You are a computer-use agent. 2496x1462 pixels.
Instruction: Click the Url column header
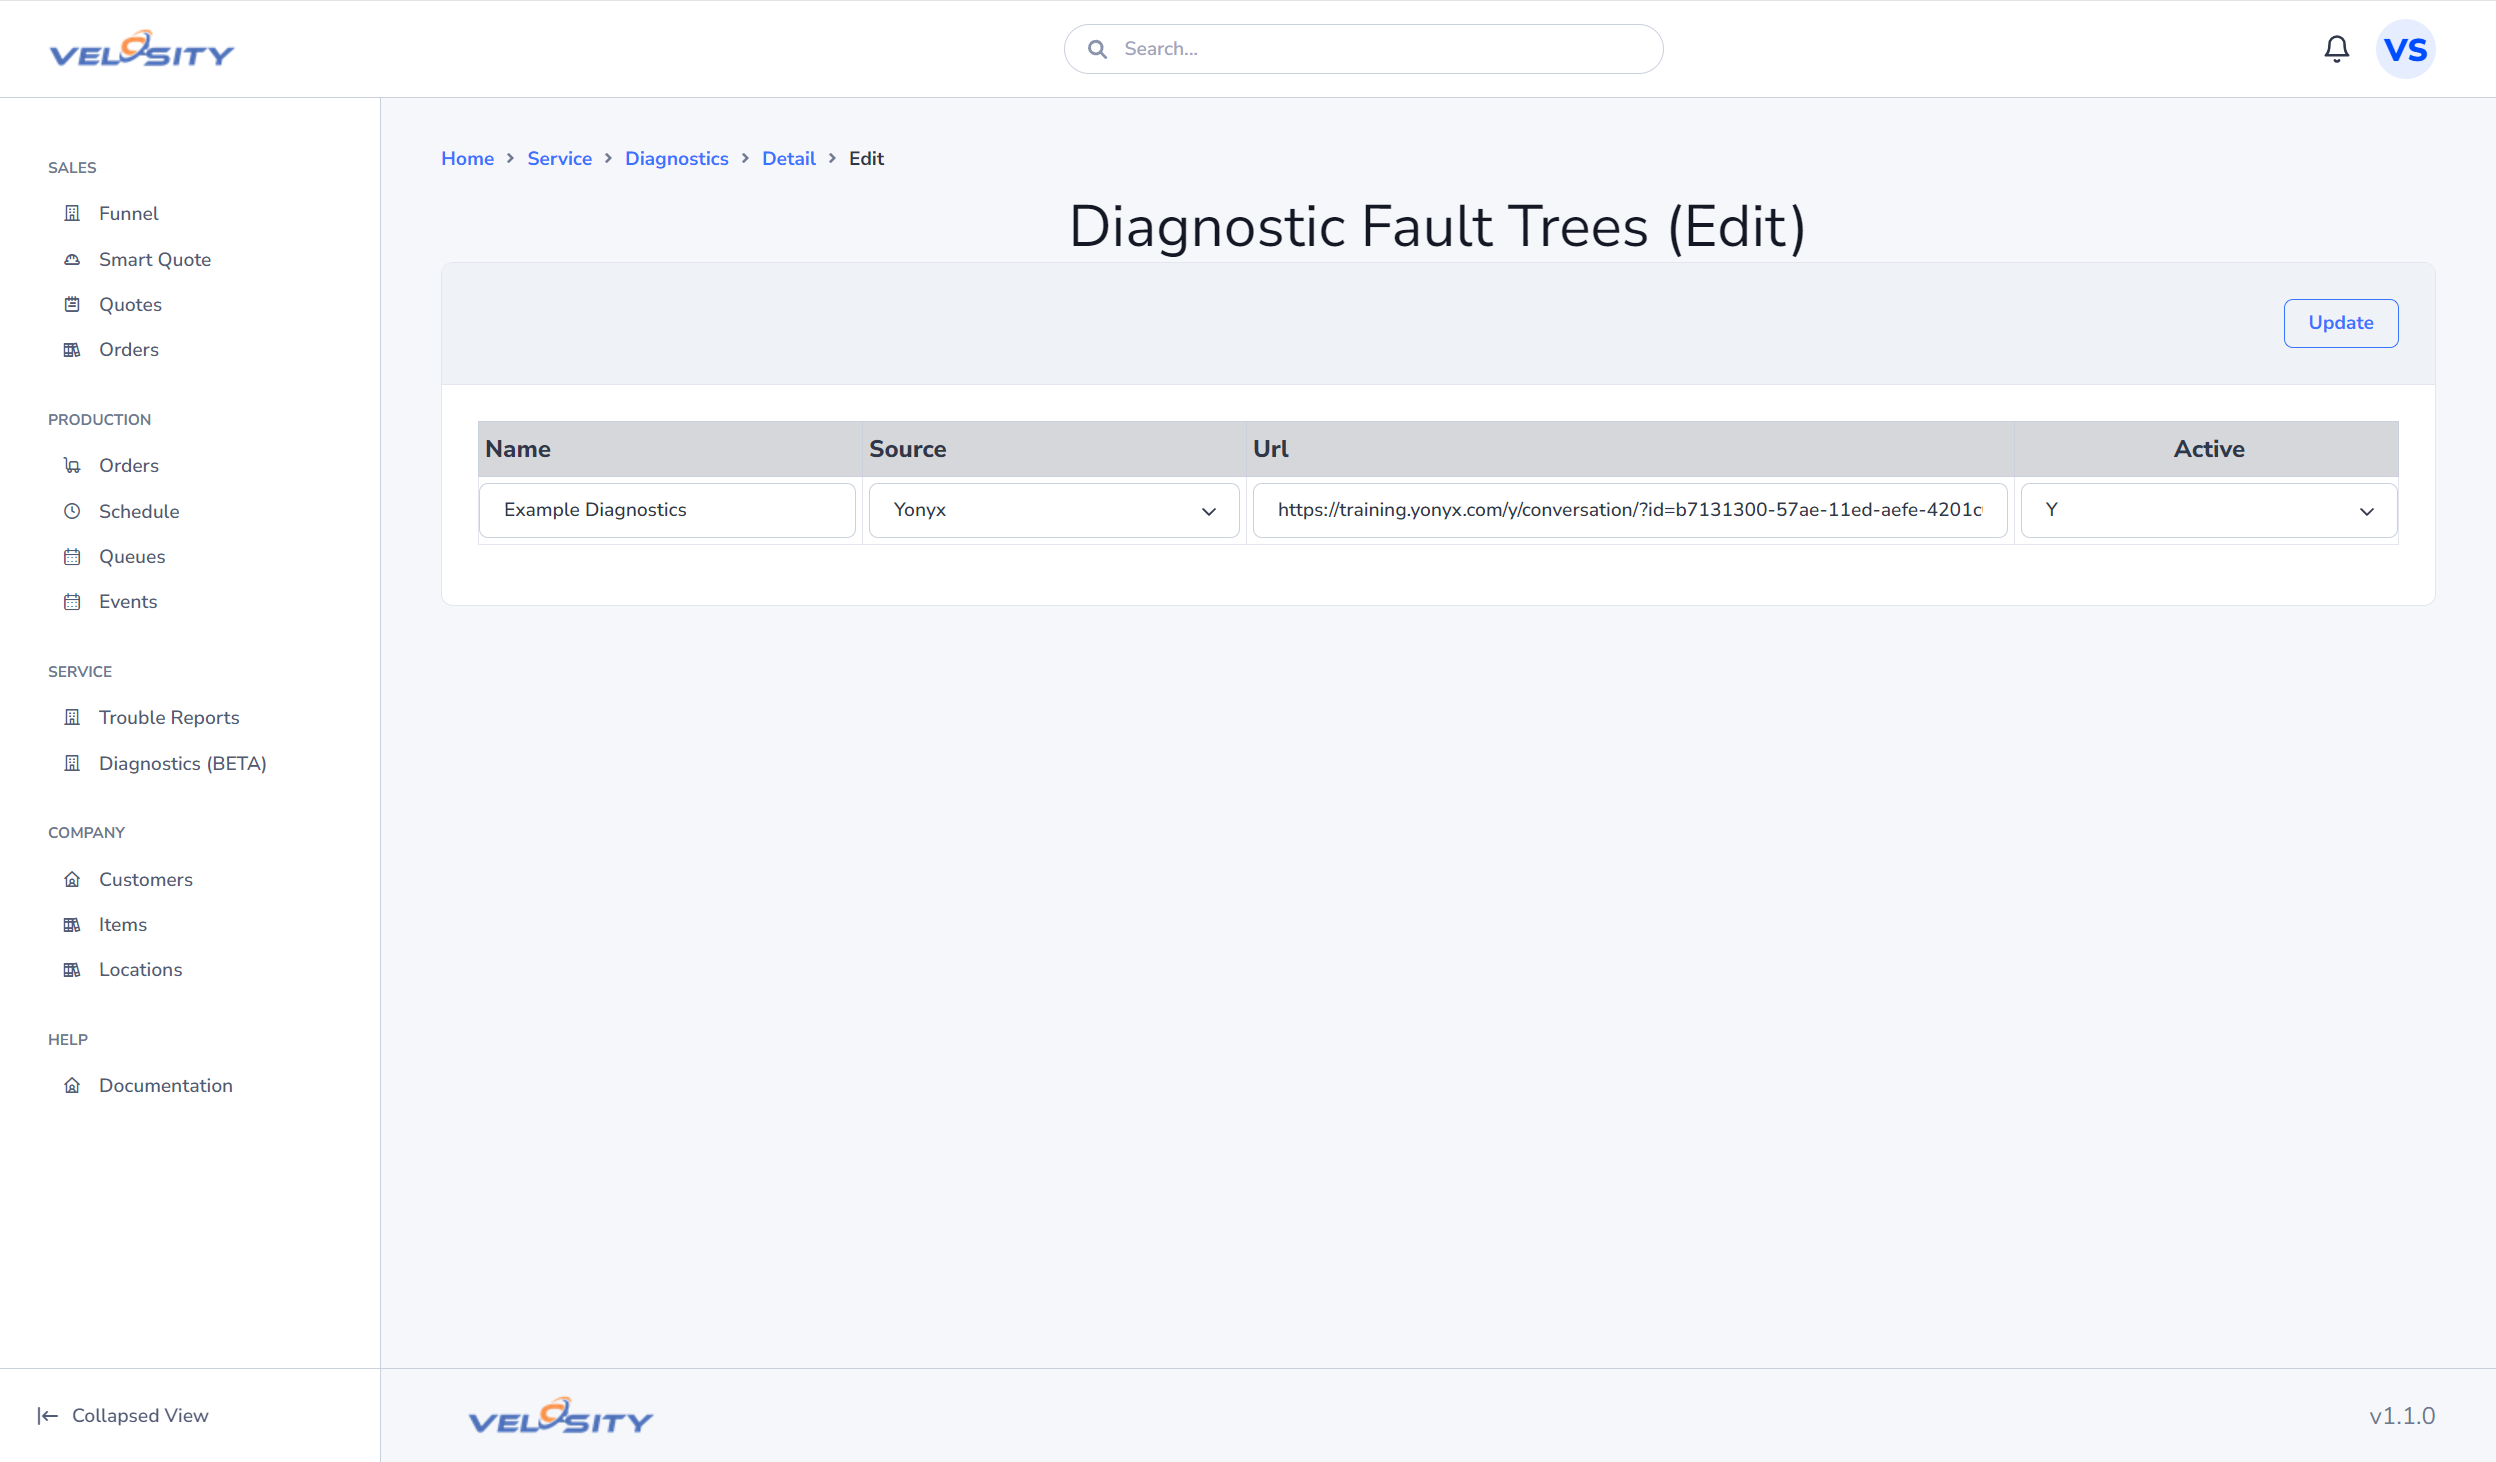(1630, 449)
